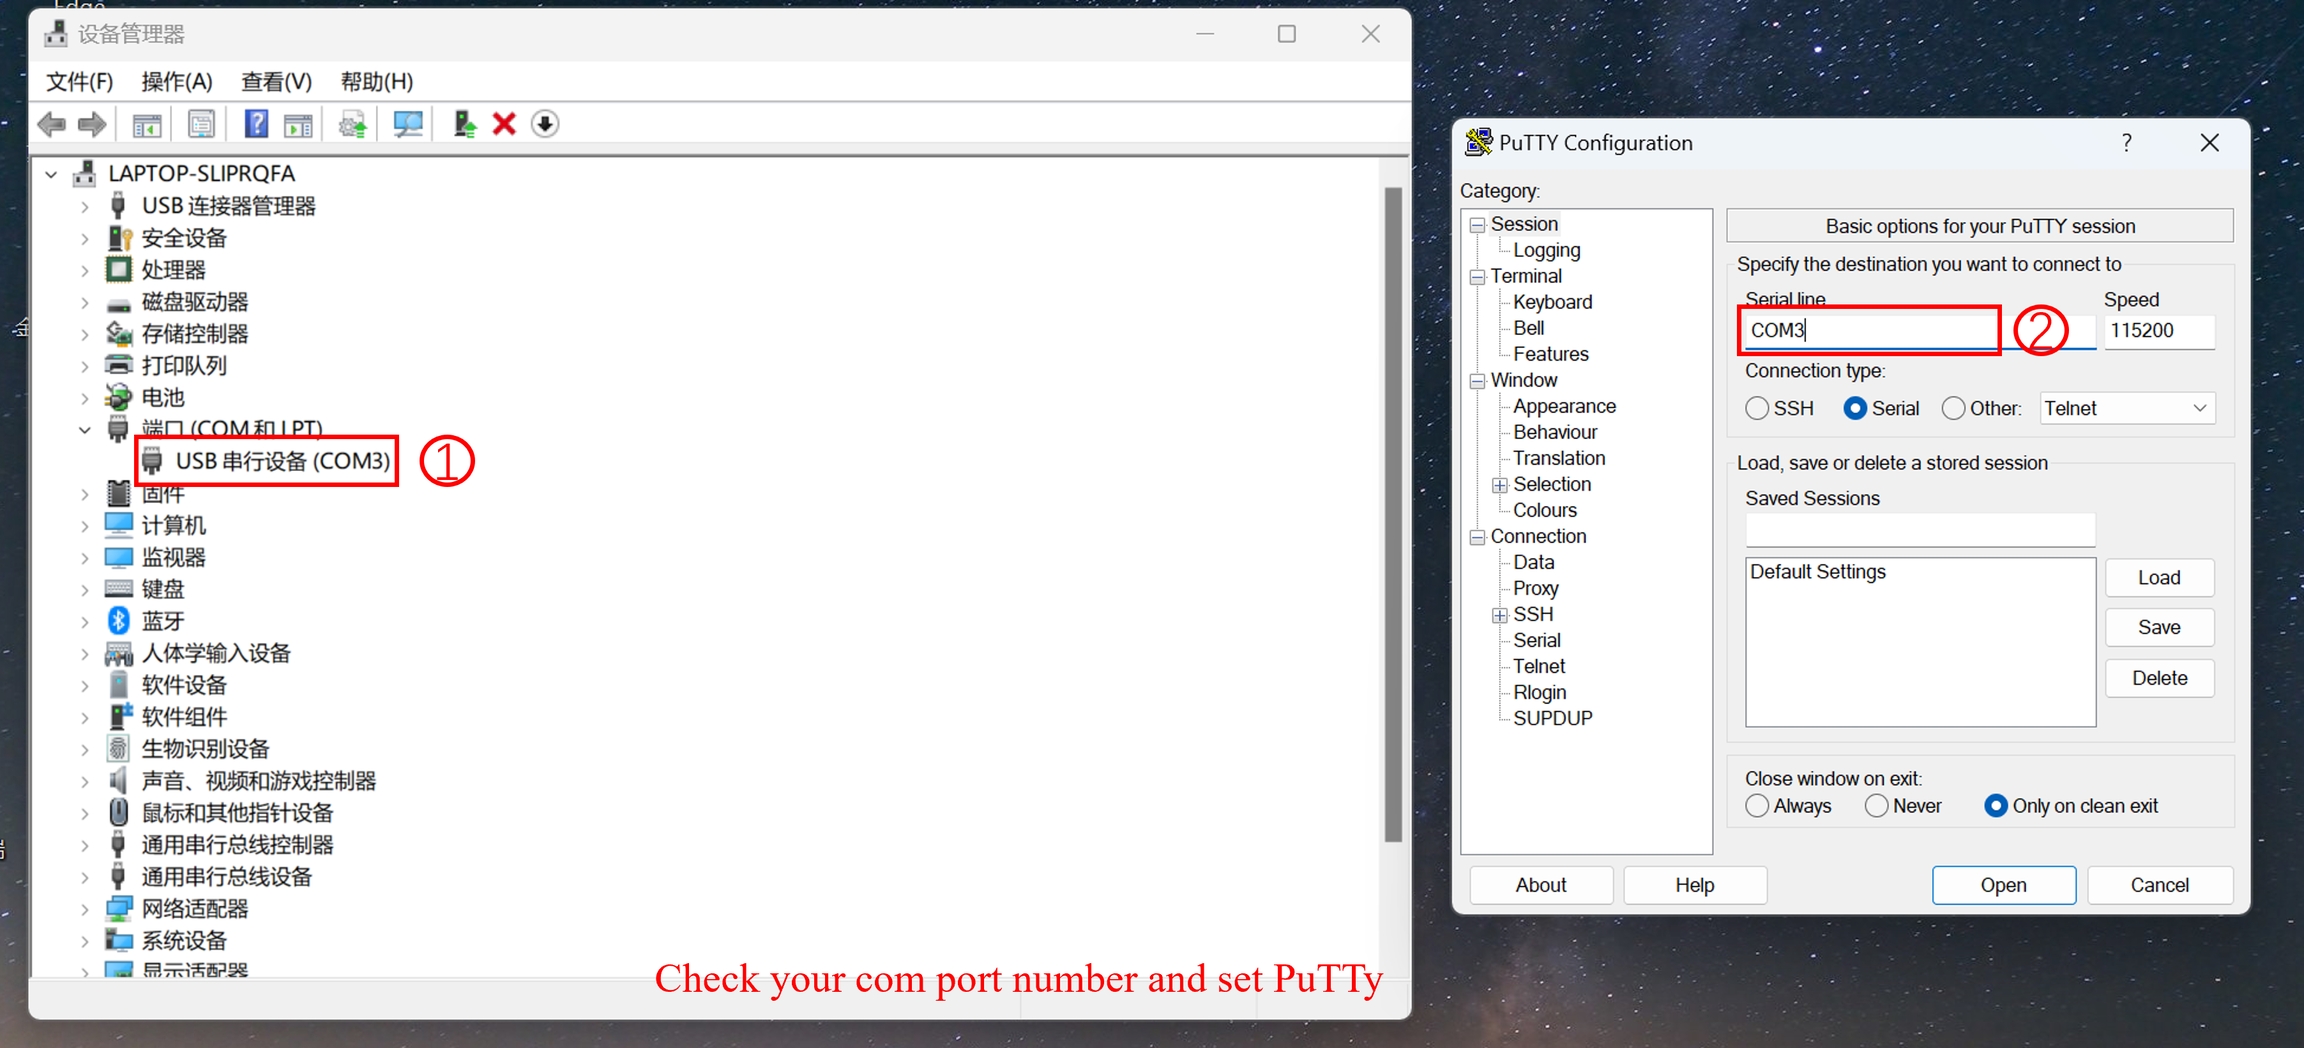Viewport: 2304px width, 1048px height.
Task: Click the circled down-arrow Disable device icon
Action: (545, 124)
